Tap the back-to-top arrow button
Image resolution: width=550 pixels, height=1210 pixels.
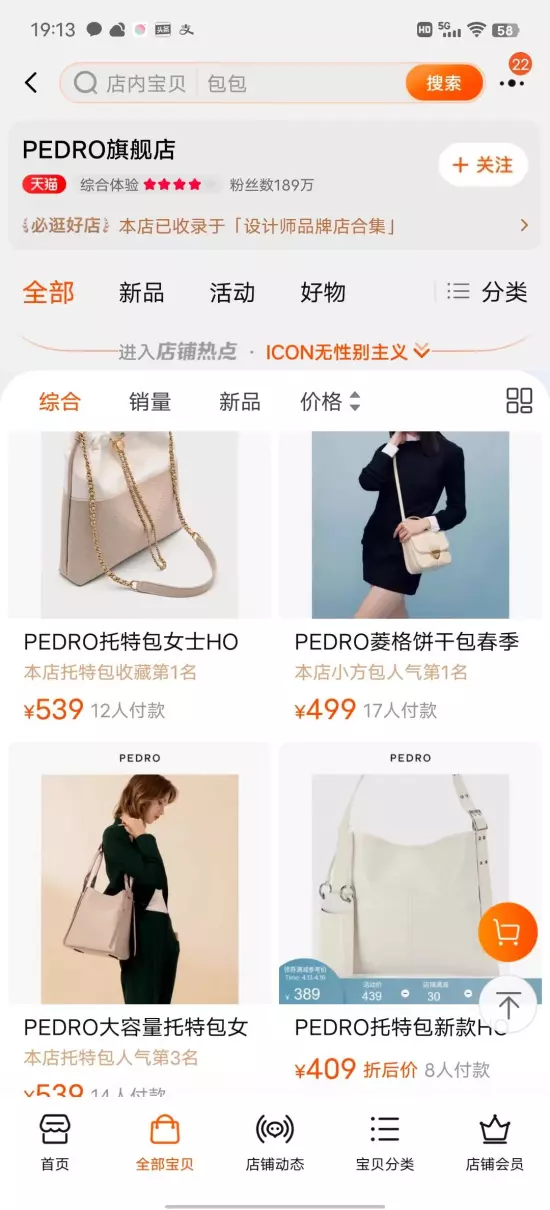(x=508, y=1005)
